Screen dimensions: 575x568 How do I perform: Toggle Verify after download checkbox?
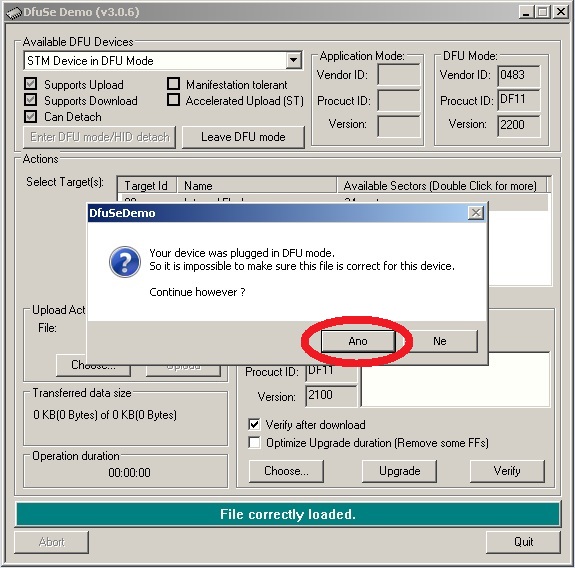click(x=254, y=424)
